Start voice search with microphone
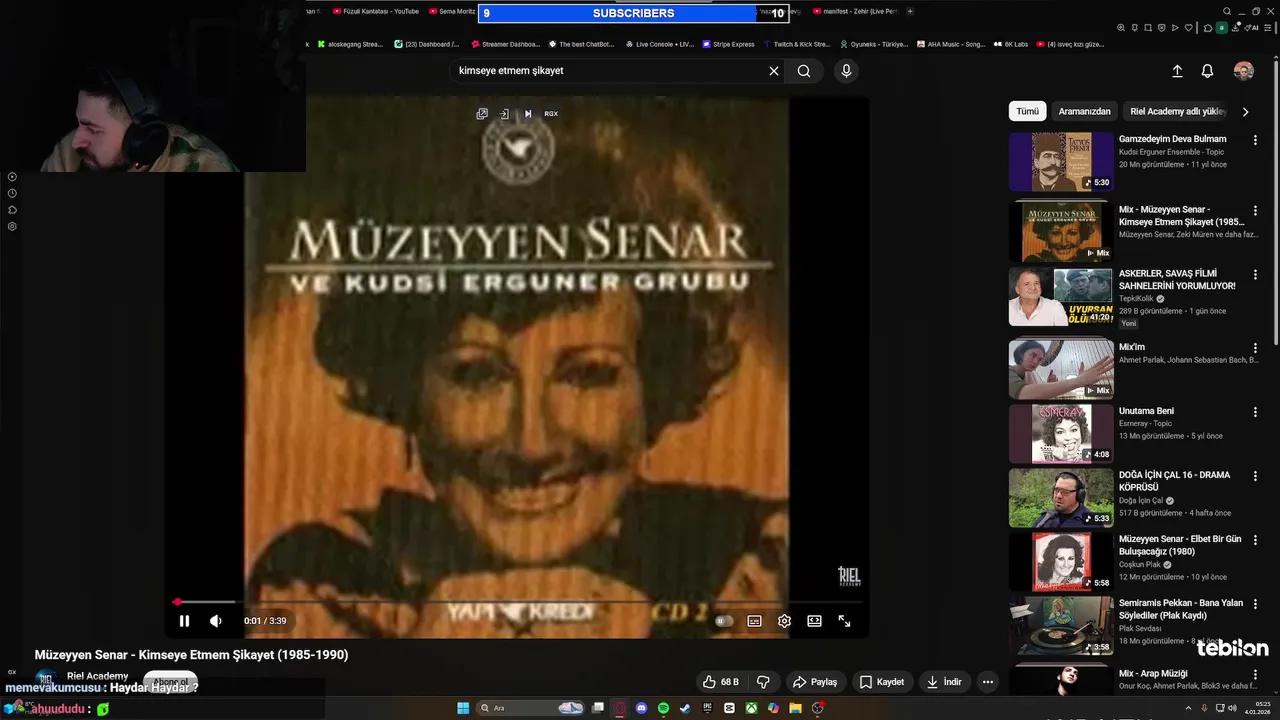The height and width of the screenshot is (720, 1280). pyautogui.click(x=846, y=71)
